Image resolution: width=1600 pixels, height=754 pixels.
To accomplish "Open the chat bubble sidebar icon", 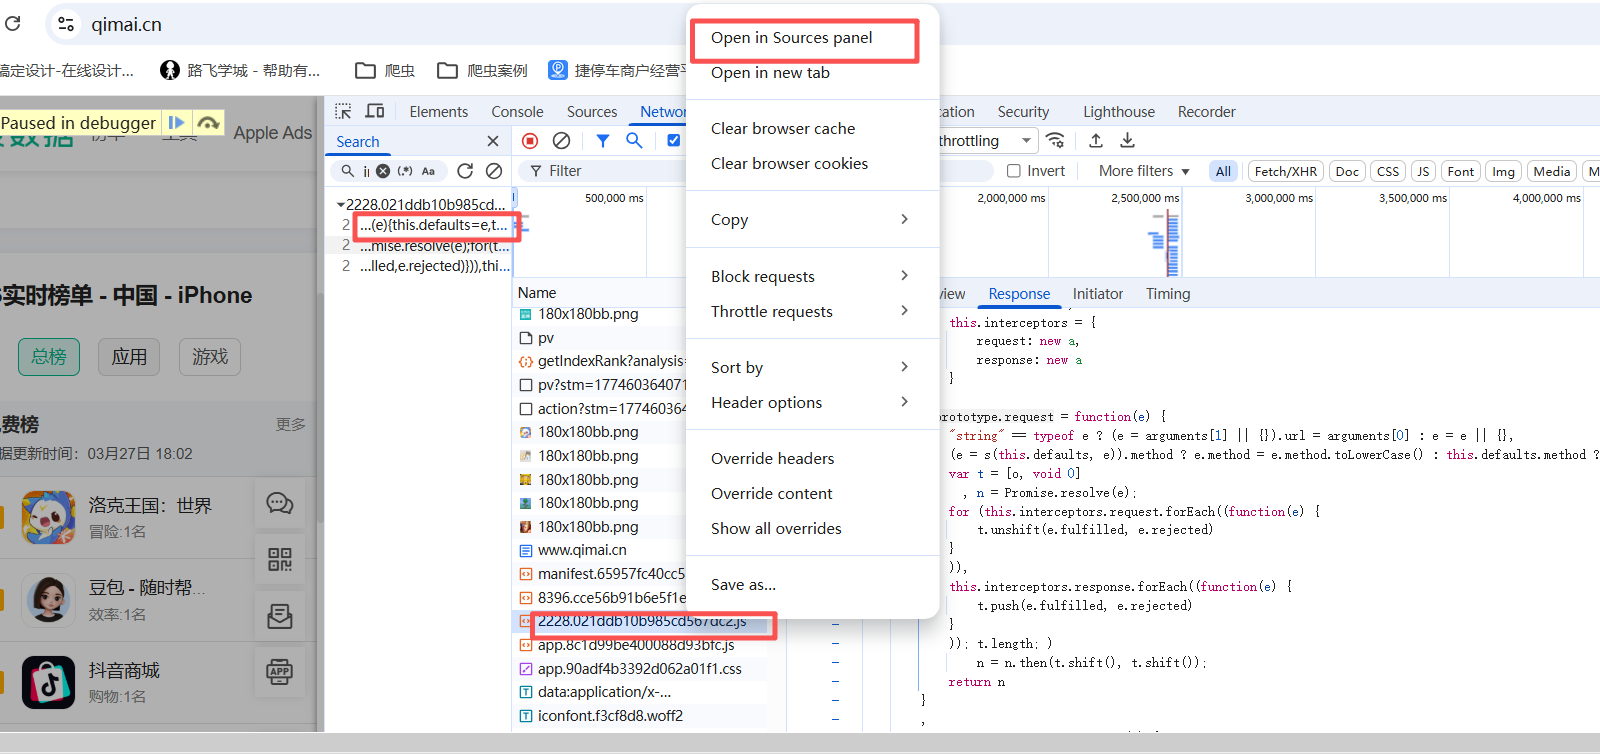I will pos(280,503).
